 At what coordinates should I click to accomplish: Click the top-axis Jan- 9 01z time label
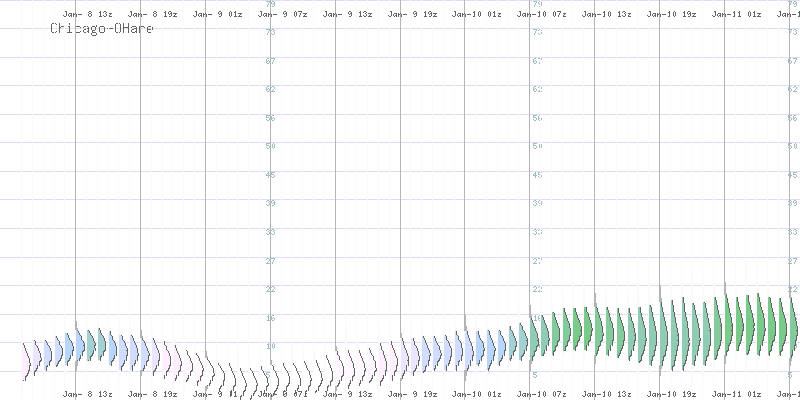[218, 15]
